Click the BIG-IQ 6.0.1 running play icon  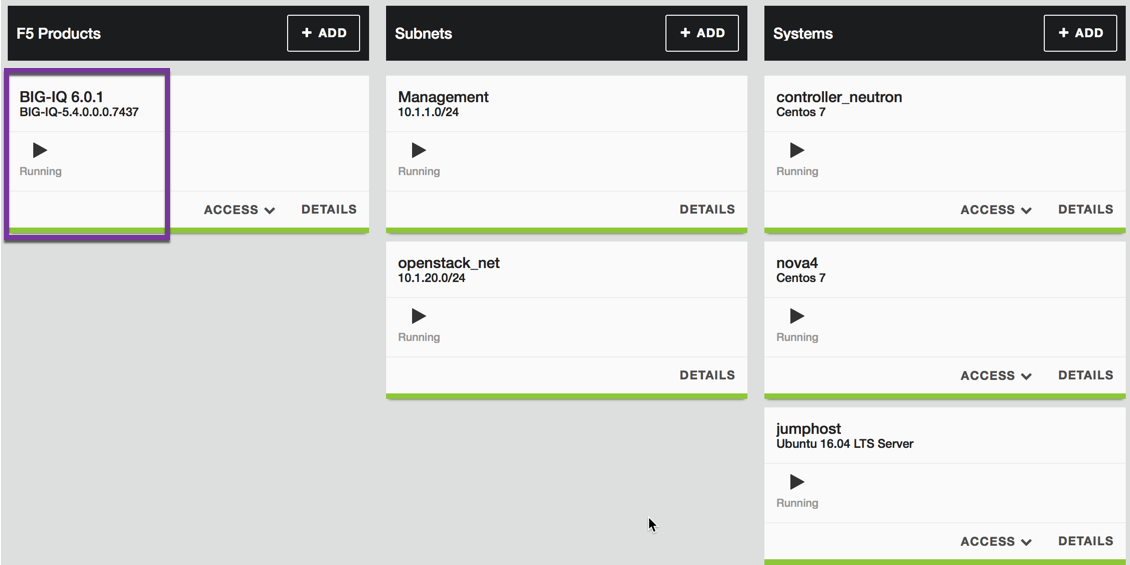point(40,150)
